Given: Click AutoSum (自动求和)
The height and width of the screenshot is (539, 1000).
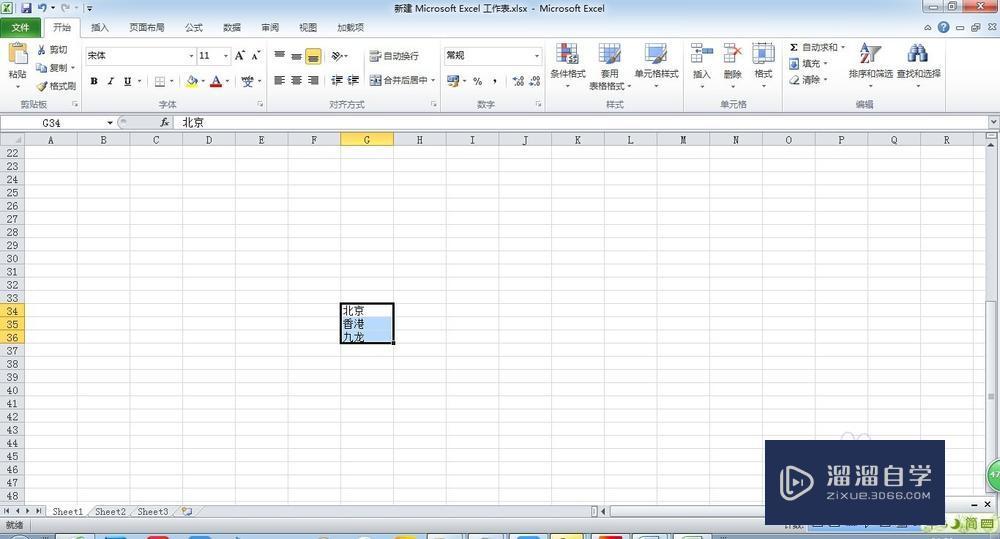Looking at the screenshot, I should click(x=816, y=48).
